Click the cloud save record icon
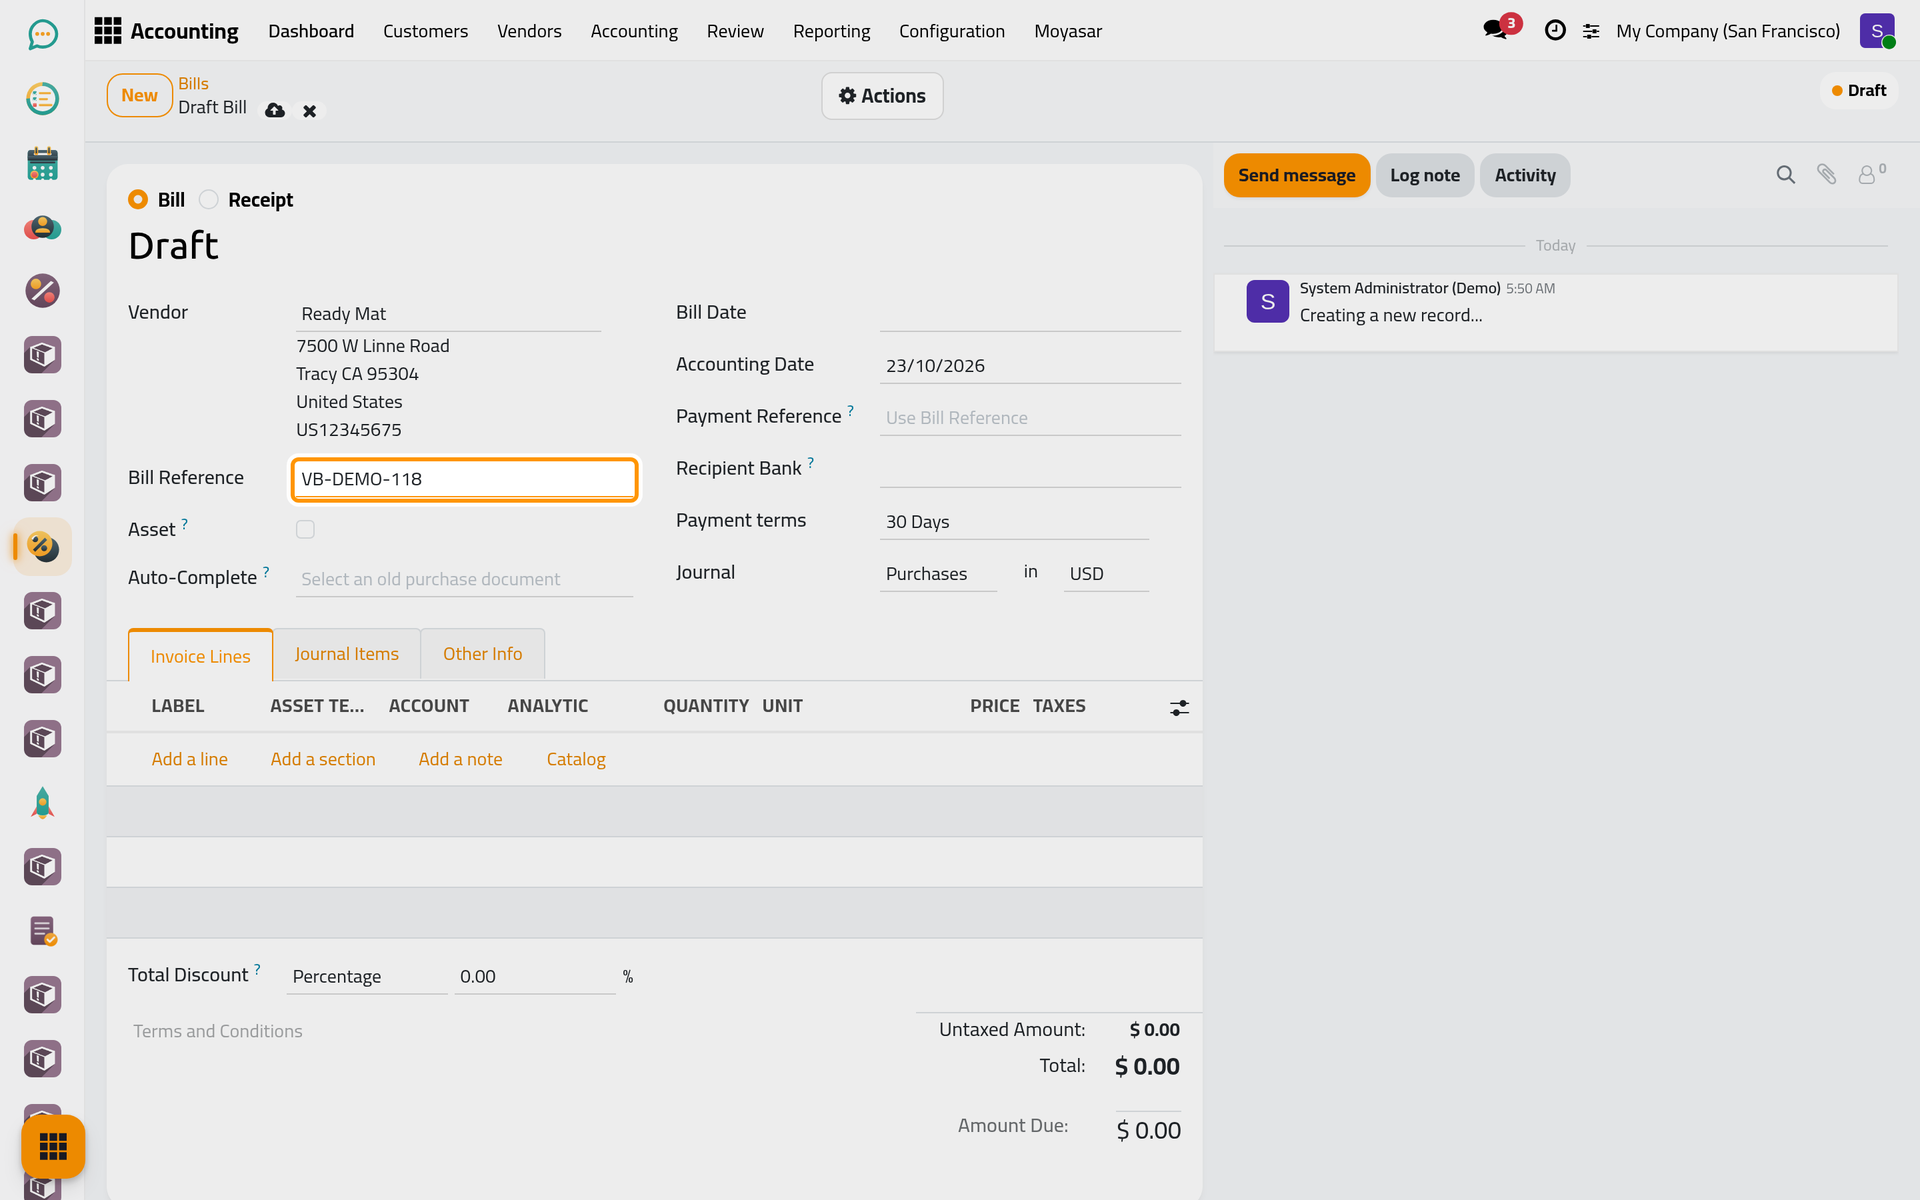Screen dimensions: 1920x1200 click(x=275, y=110)
